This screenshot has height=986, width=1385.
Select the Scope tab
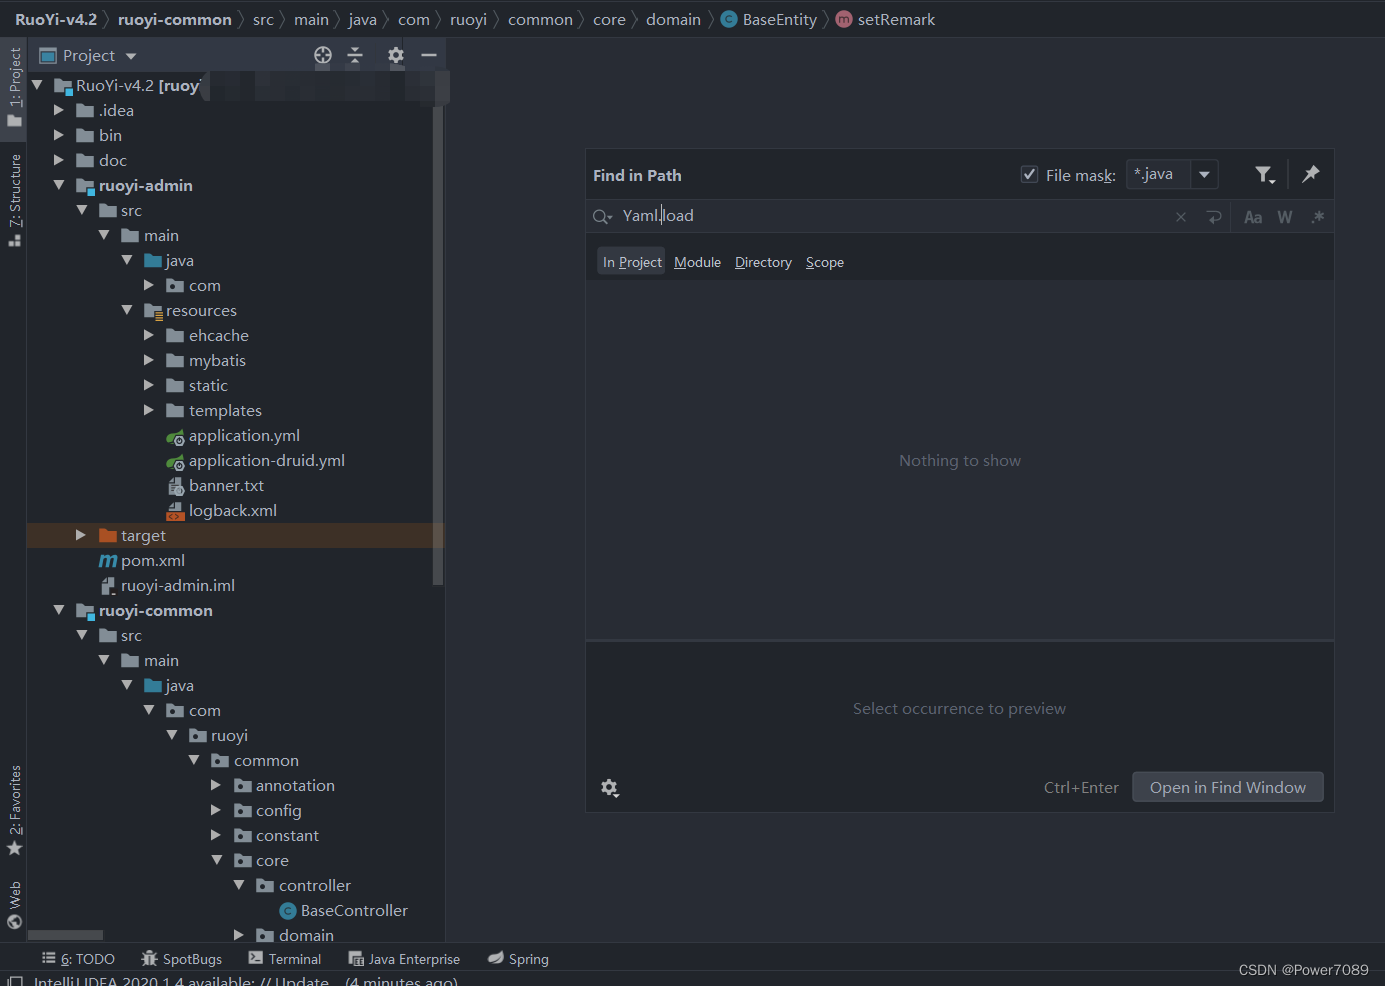[x=825, y=262]
